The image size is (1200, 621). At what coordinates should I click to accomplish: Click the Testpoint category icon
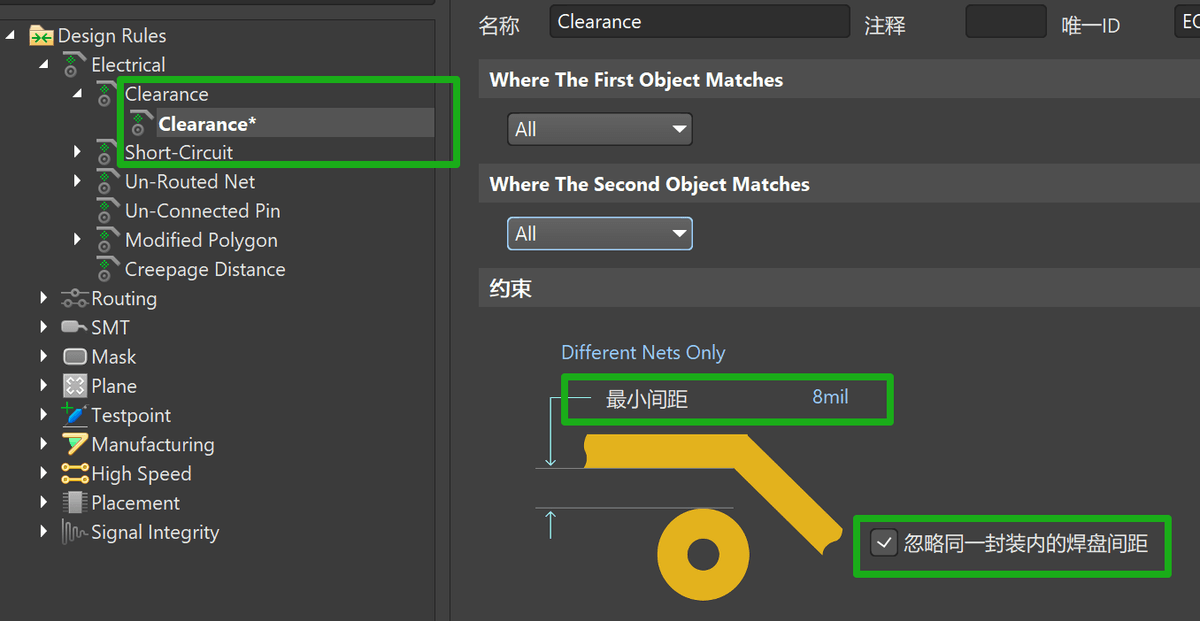point(74,414)
